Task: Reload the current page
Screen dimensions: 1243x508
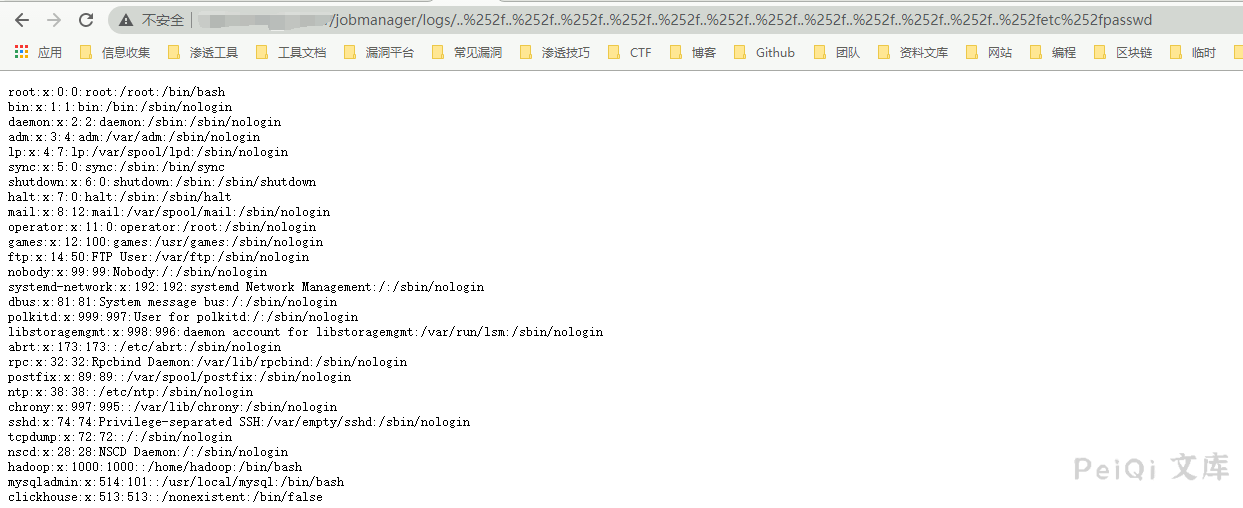Action: (x=86, y=20)
